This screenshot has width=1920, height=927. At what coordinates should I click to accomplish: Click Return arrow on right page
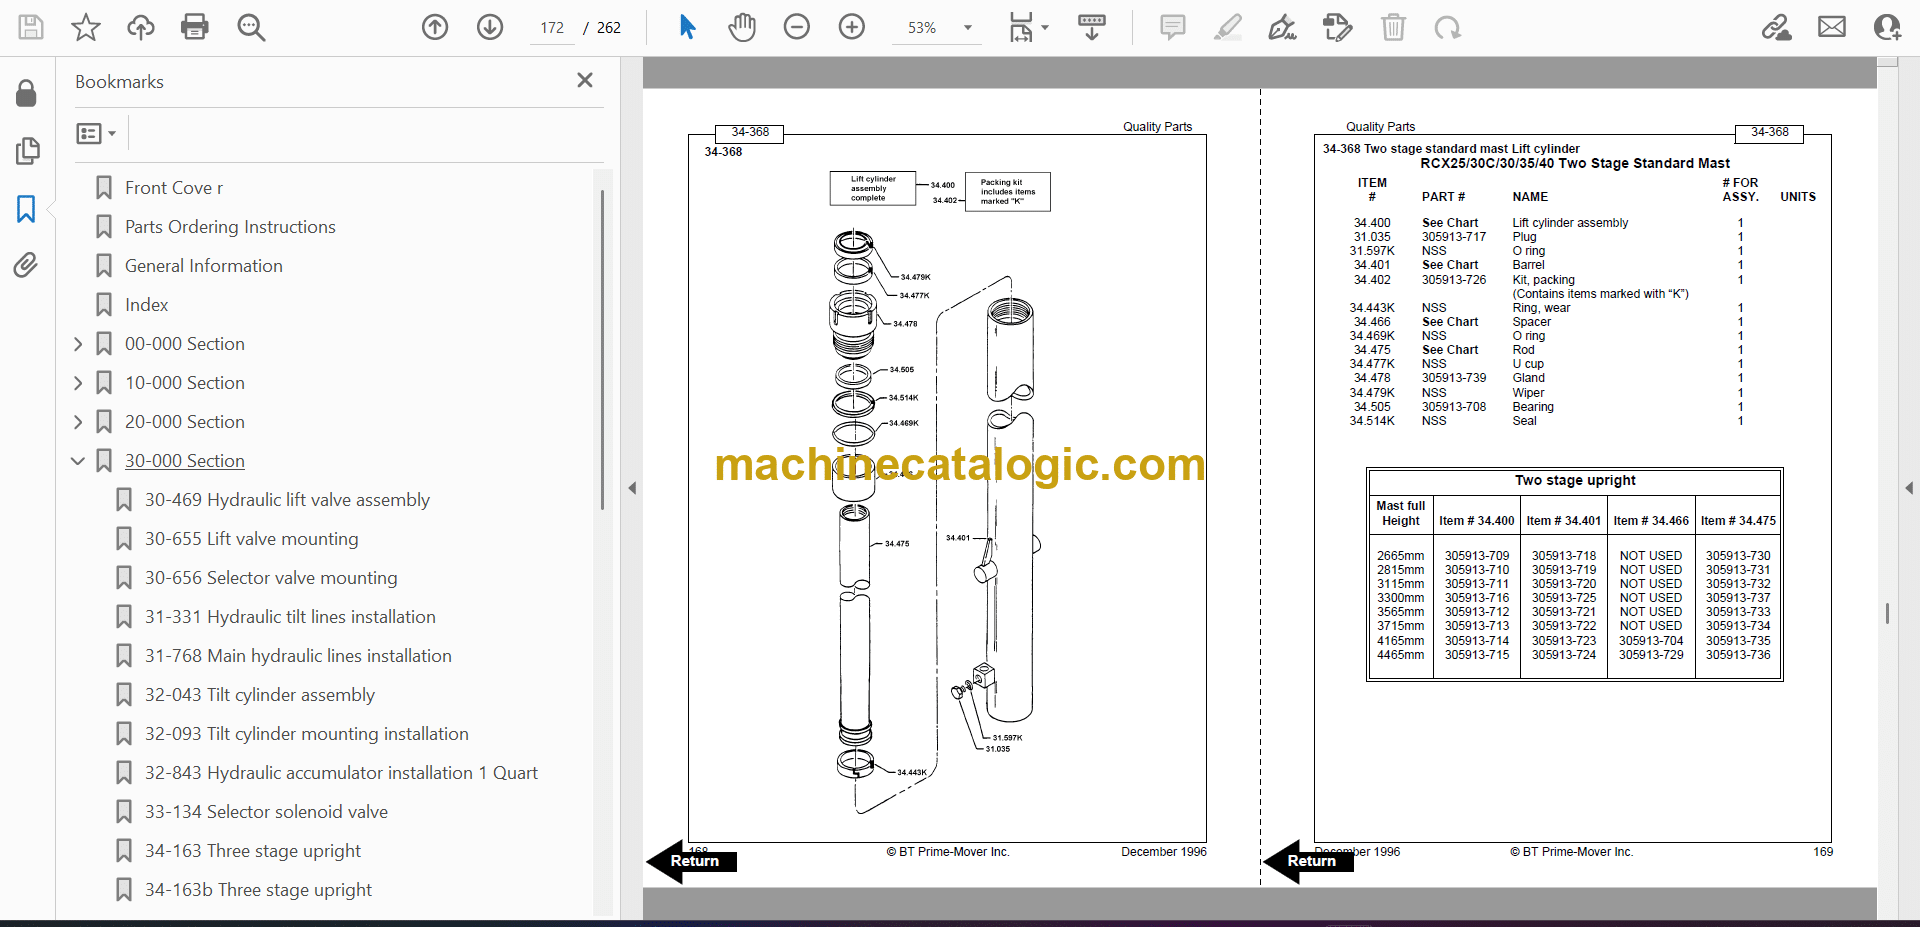[1308, 861]
